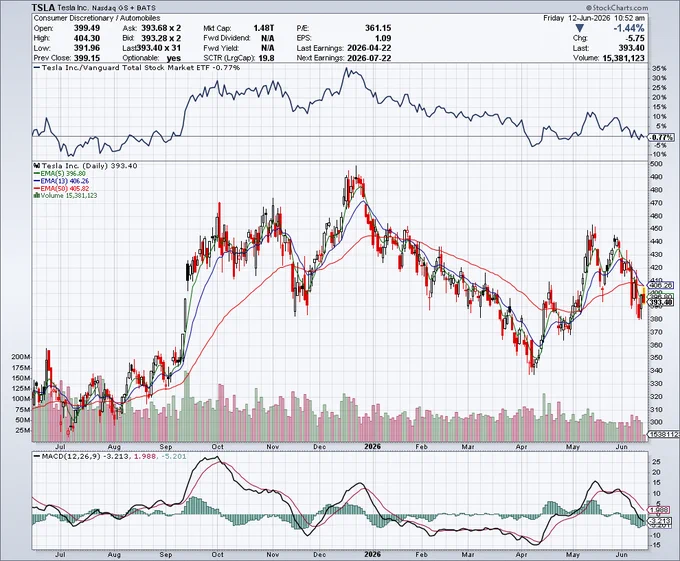Click the -0.77% value tag on the ratio panel axis
The width and height of the screenshot is (680, 561).
(x=661, y=137)
